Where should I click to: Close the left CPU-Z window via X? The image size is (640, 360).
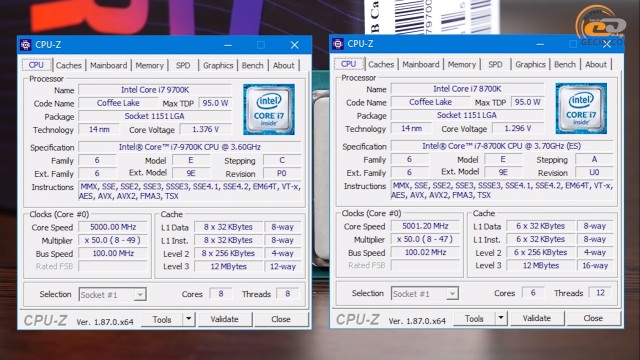(x=294, y=45)
